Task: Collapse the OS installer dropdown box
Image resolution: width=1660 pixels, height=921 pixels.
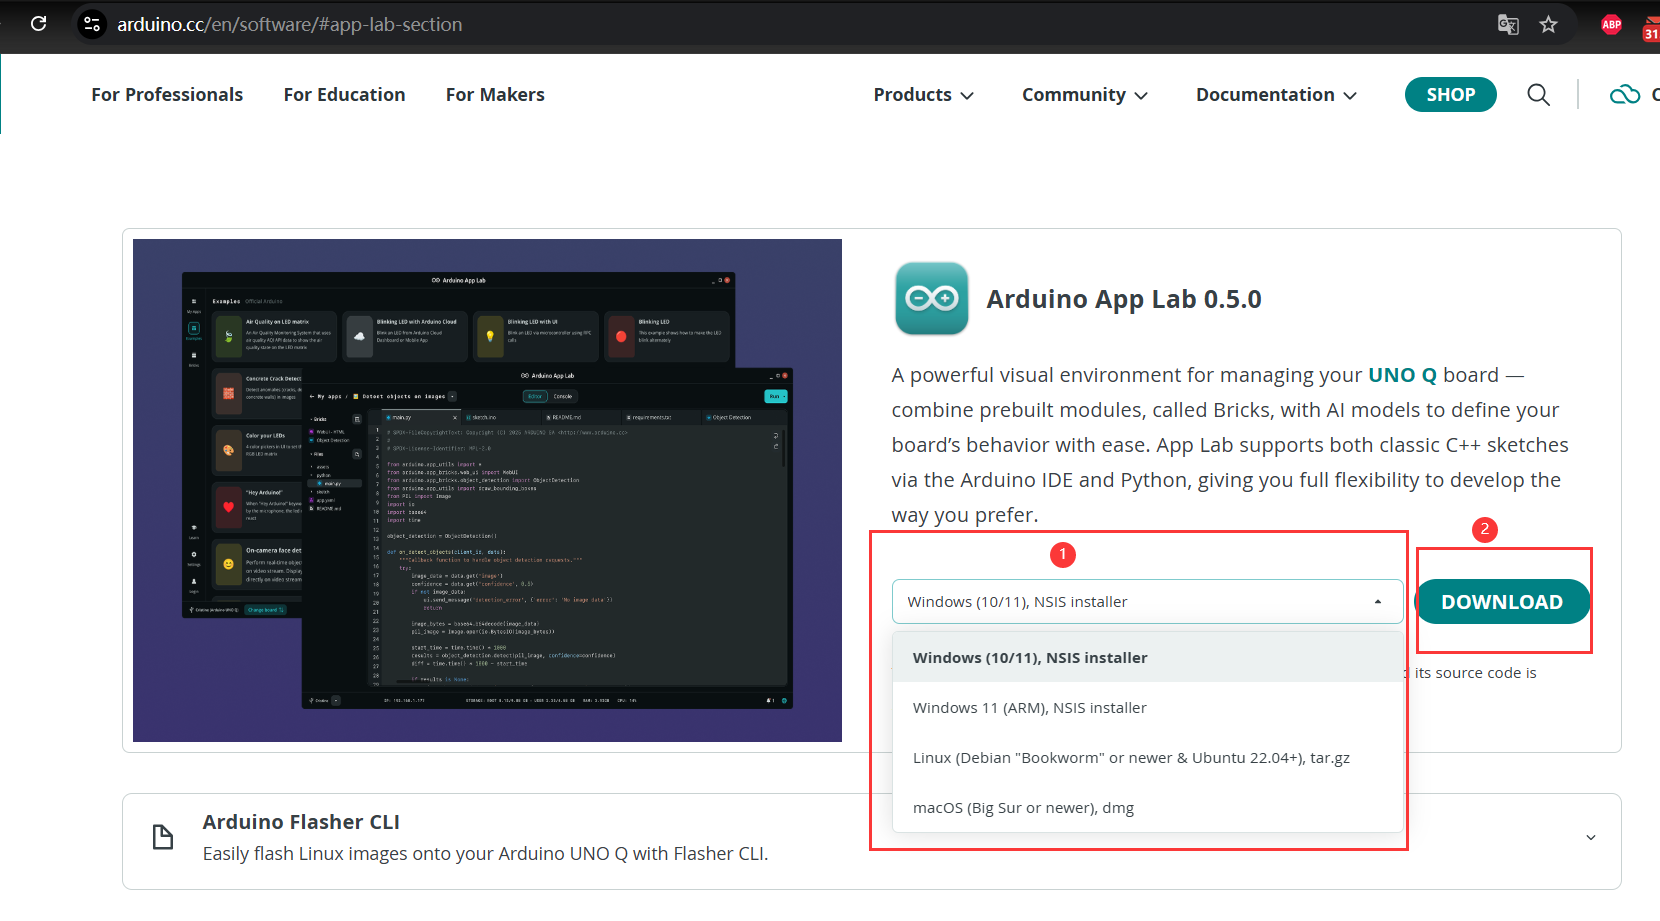Action: [1147, 602]
